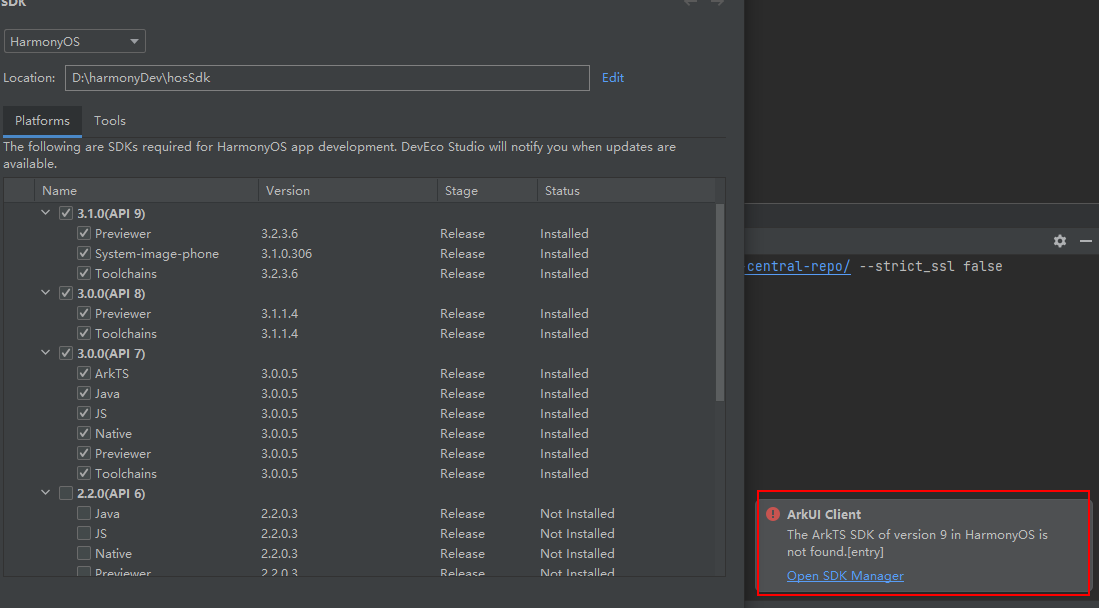The height and width of the screenshot is (608, 1099).
Task: Open the settings gear in the right panel
Action: point(1060,241)
